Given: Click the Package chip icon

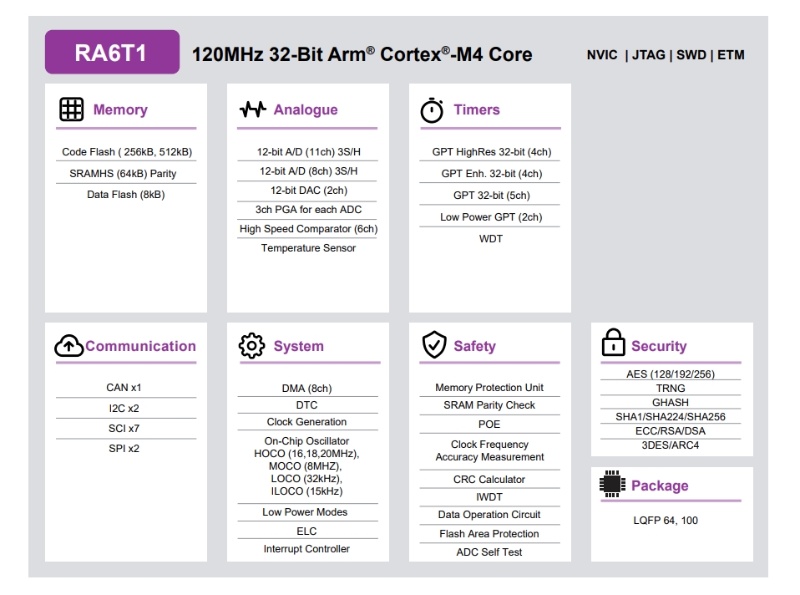Looking at the screenshot, I should coord(611,485).
